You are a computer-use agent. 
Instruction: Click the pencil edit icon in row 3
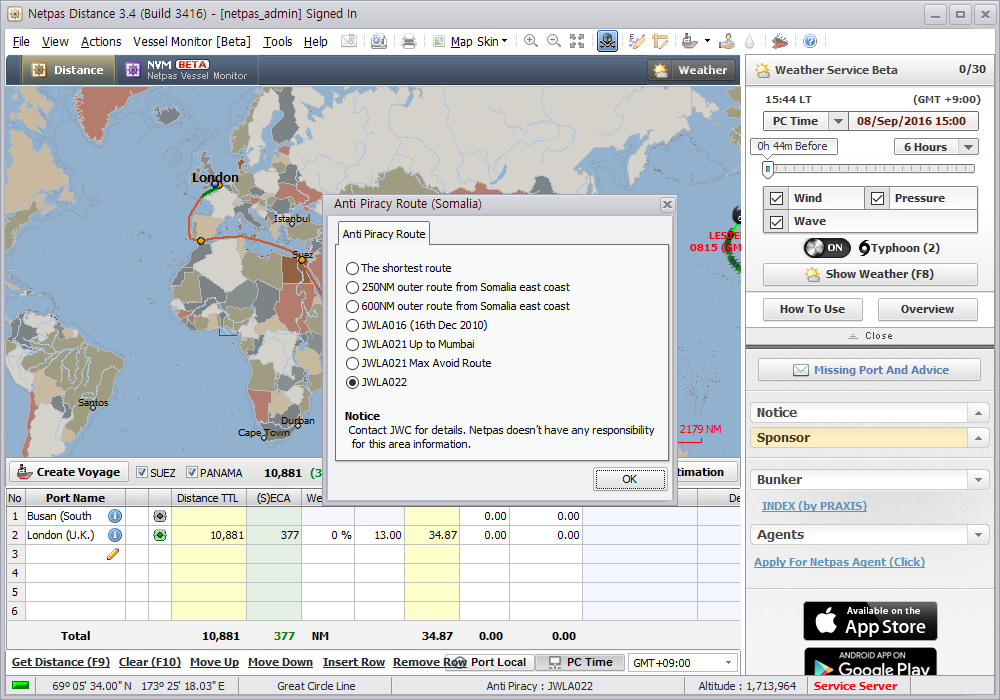point(113,554)
